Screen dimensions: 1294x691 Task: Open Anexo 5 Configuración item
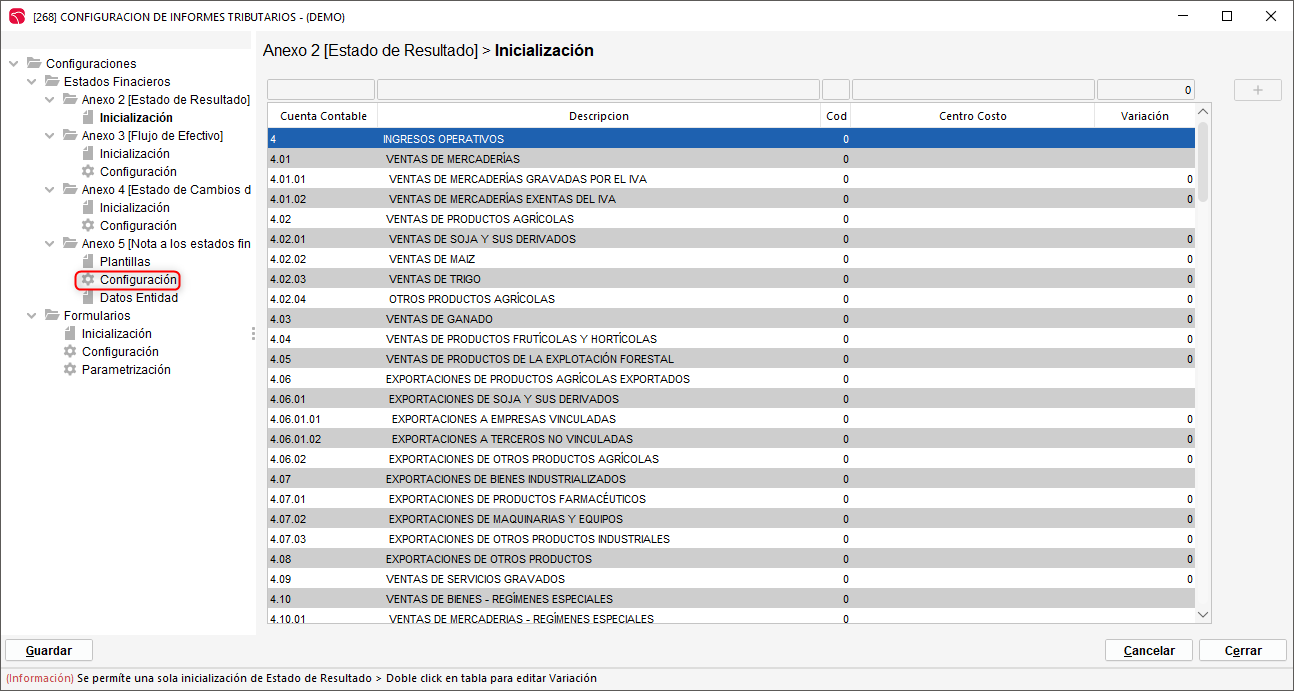138,280
